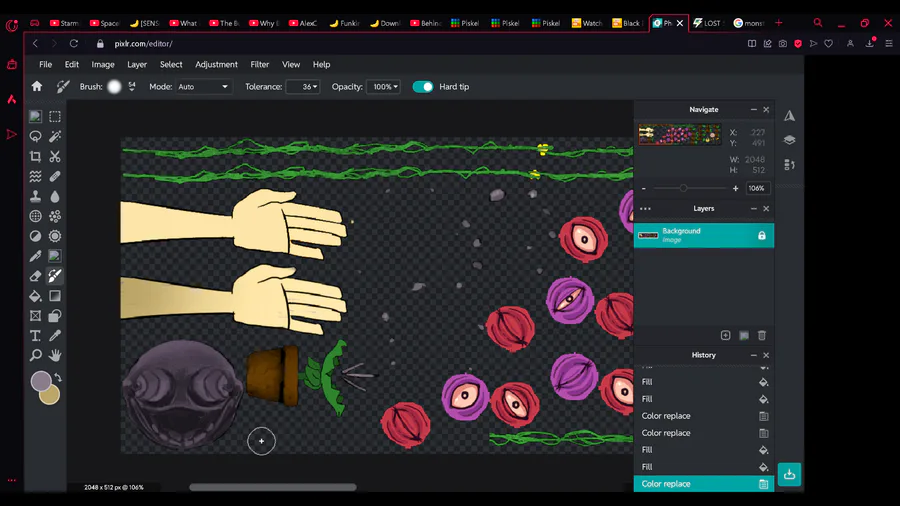The height and width of the screenshot is (506, 900).
Task: Open the View menu
Action: coord(291,64)
